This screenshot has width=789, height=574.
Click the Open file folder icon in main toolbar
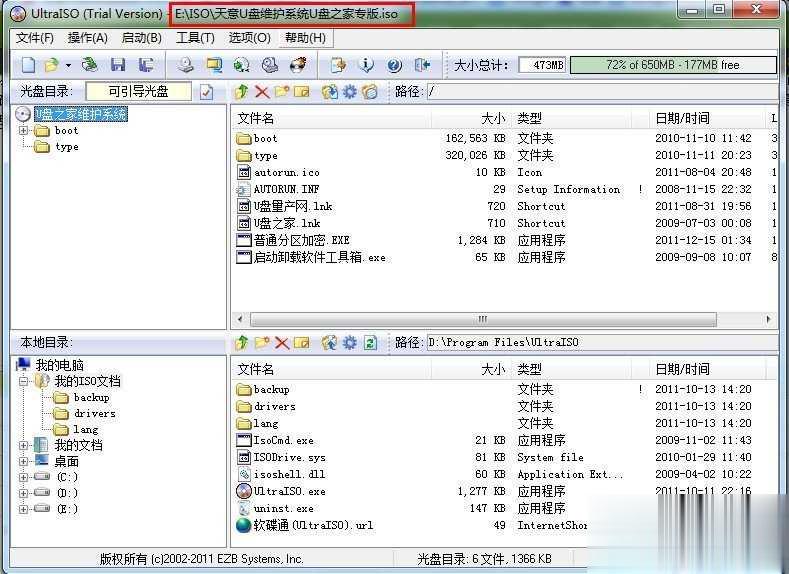(x=52, y=65)
